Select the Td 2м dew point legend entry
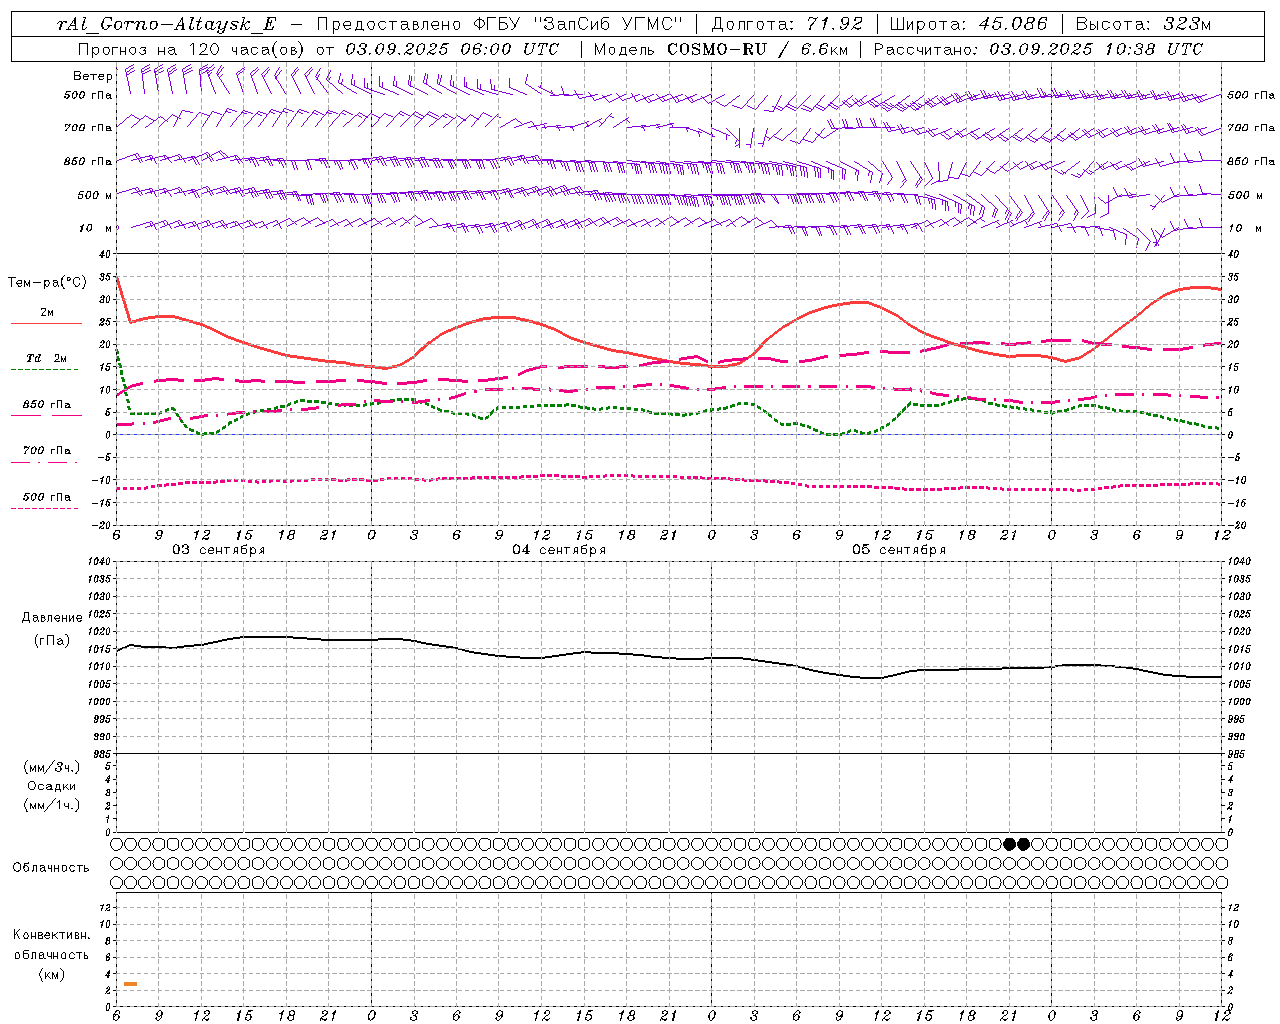The width and height of the screenshot is (1280, 1024). (46, 358)
